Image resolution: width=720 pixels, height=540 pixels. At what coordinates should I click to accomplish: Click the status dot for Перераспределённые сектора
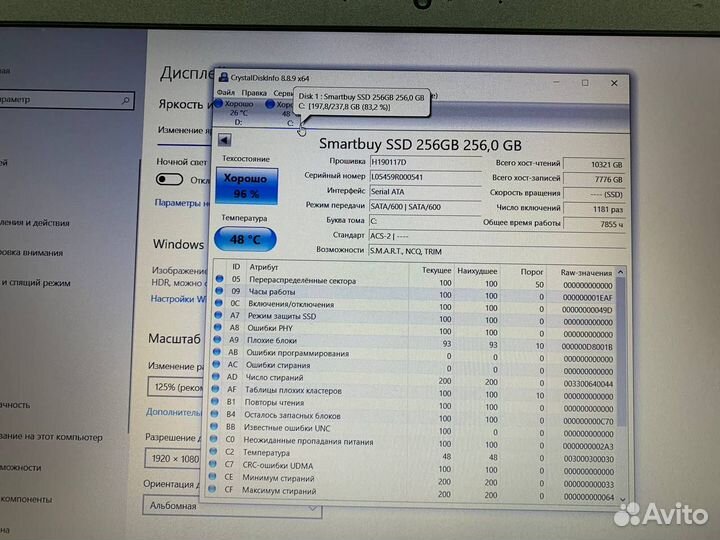click(x=219, y=279)
